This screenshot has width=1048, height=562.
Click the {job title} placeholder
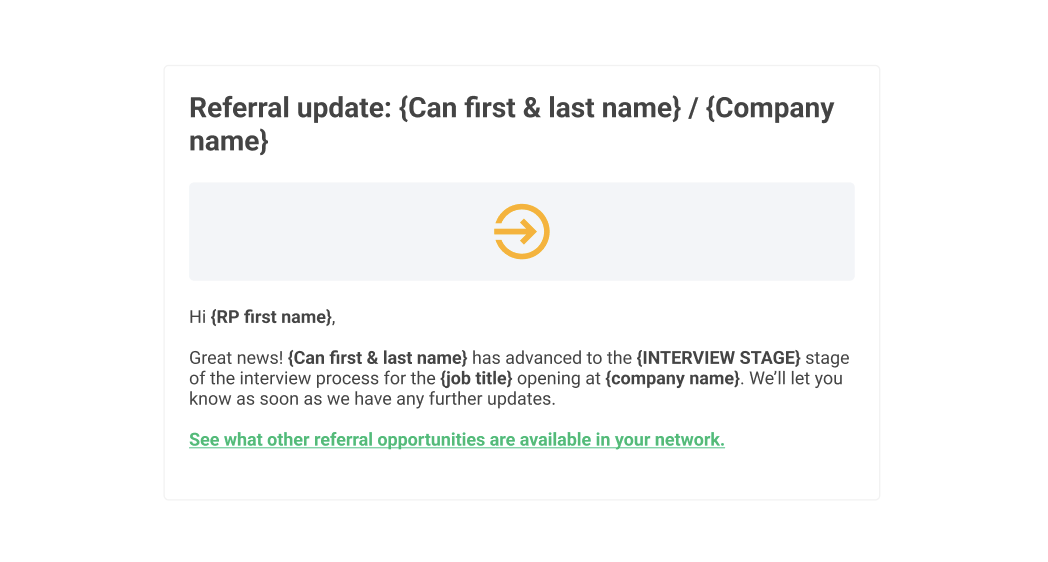477,378
